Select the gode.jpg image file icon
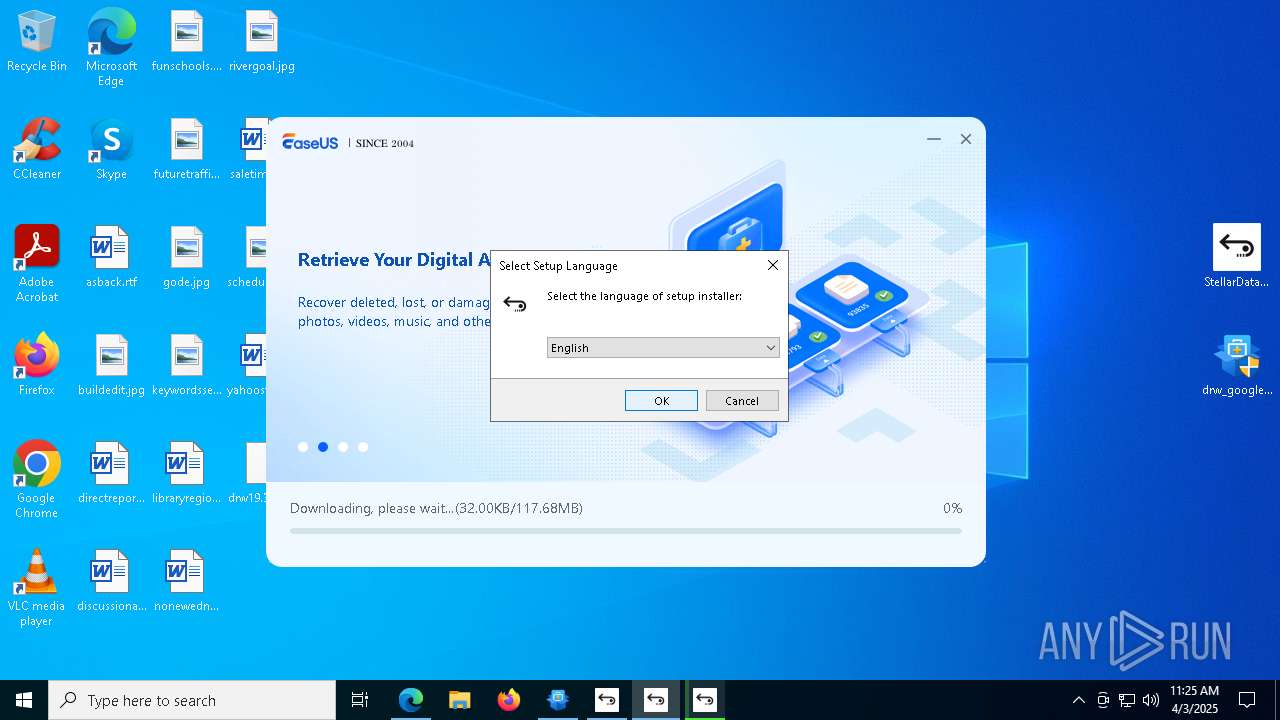 (x=186, y=258)
